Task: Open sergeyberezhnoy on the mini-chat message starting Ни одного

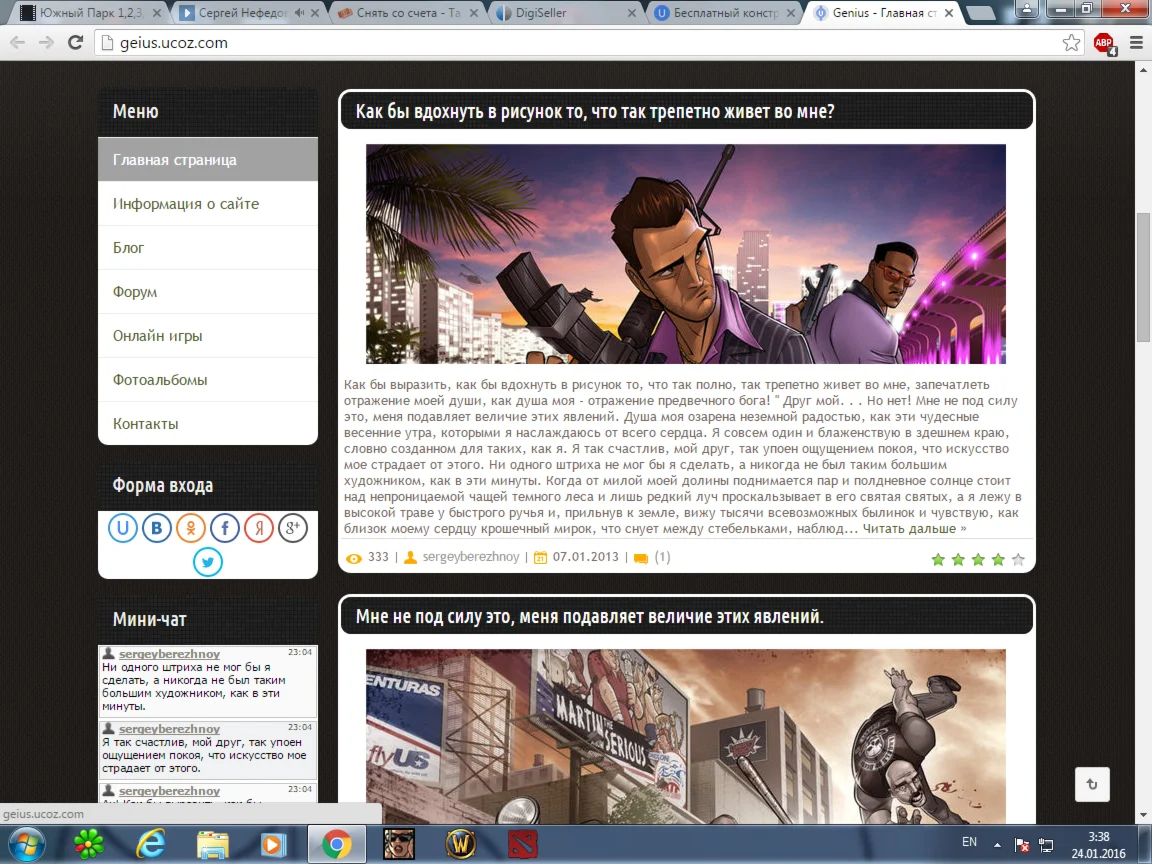Action: 169,654
